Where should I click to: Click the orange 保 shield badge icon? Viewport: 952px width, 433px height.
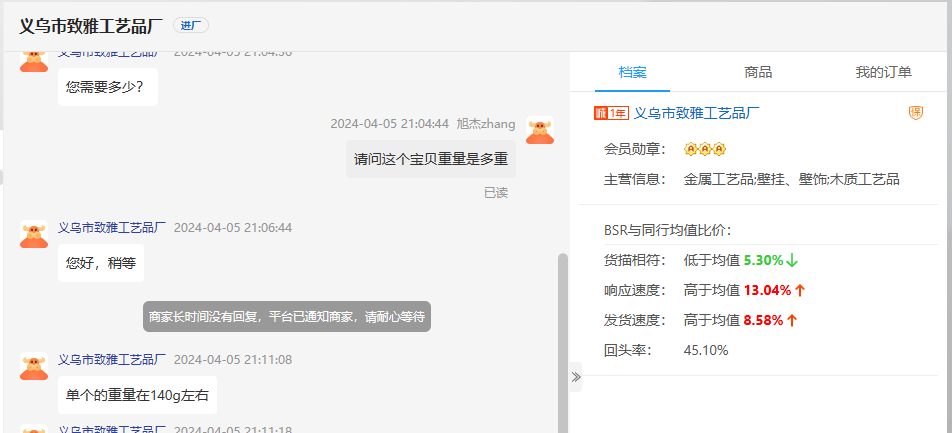point(916,113)
